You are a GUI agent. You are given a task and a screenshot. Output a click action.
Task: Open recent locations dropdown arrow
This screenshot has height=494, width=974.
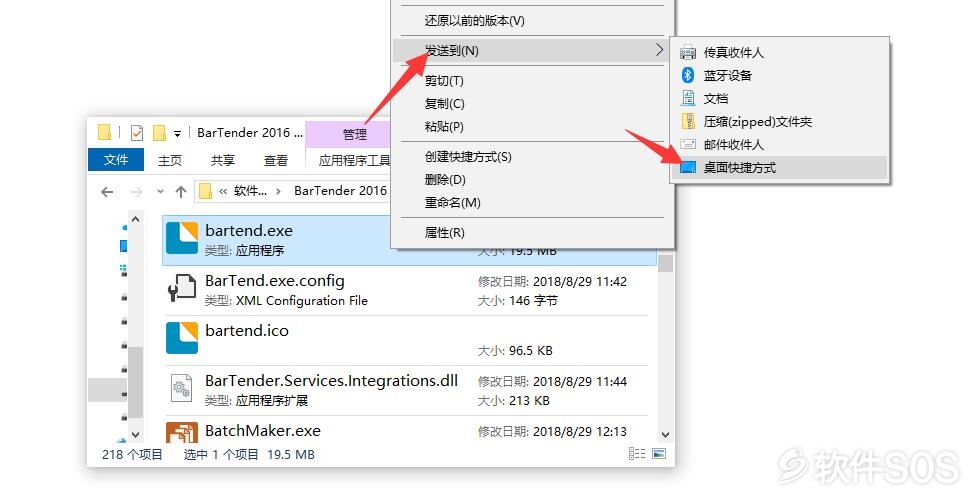coord(160,191)
